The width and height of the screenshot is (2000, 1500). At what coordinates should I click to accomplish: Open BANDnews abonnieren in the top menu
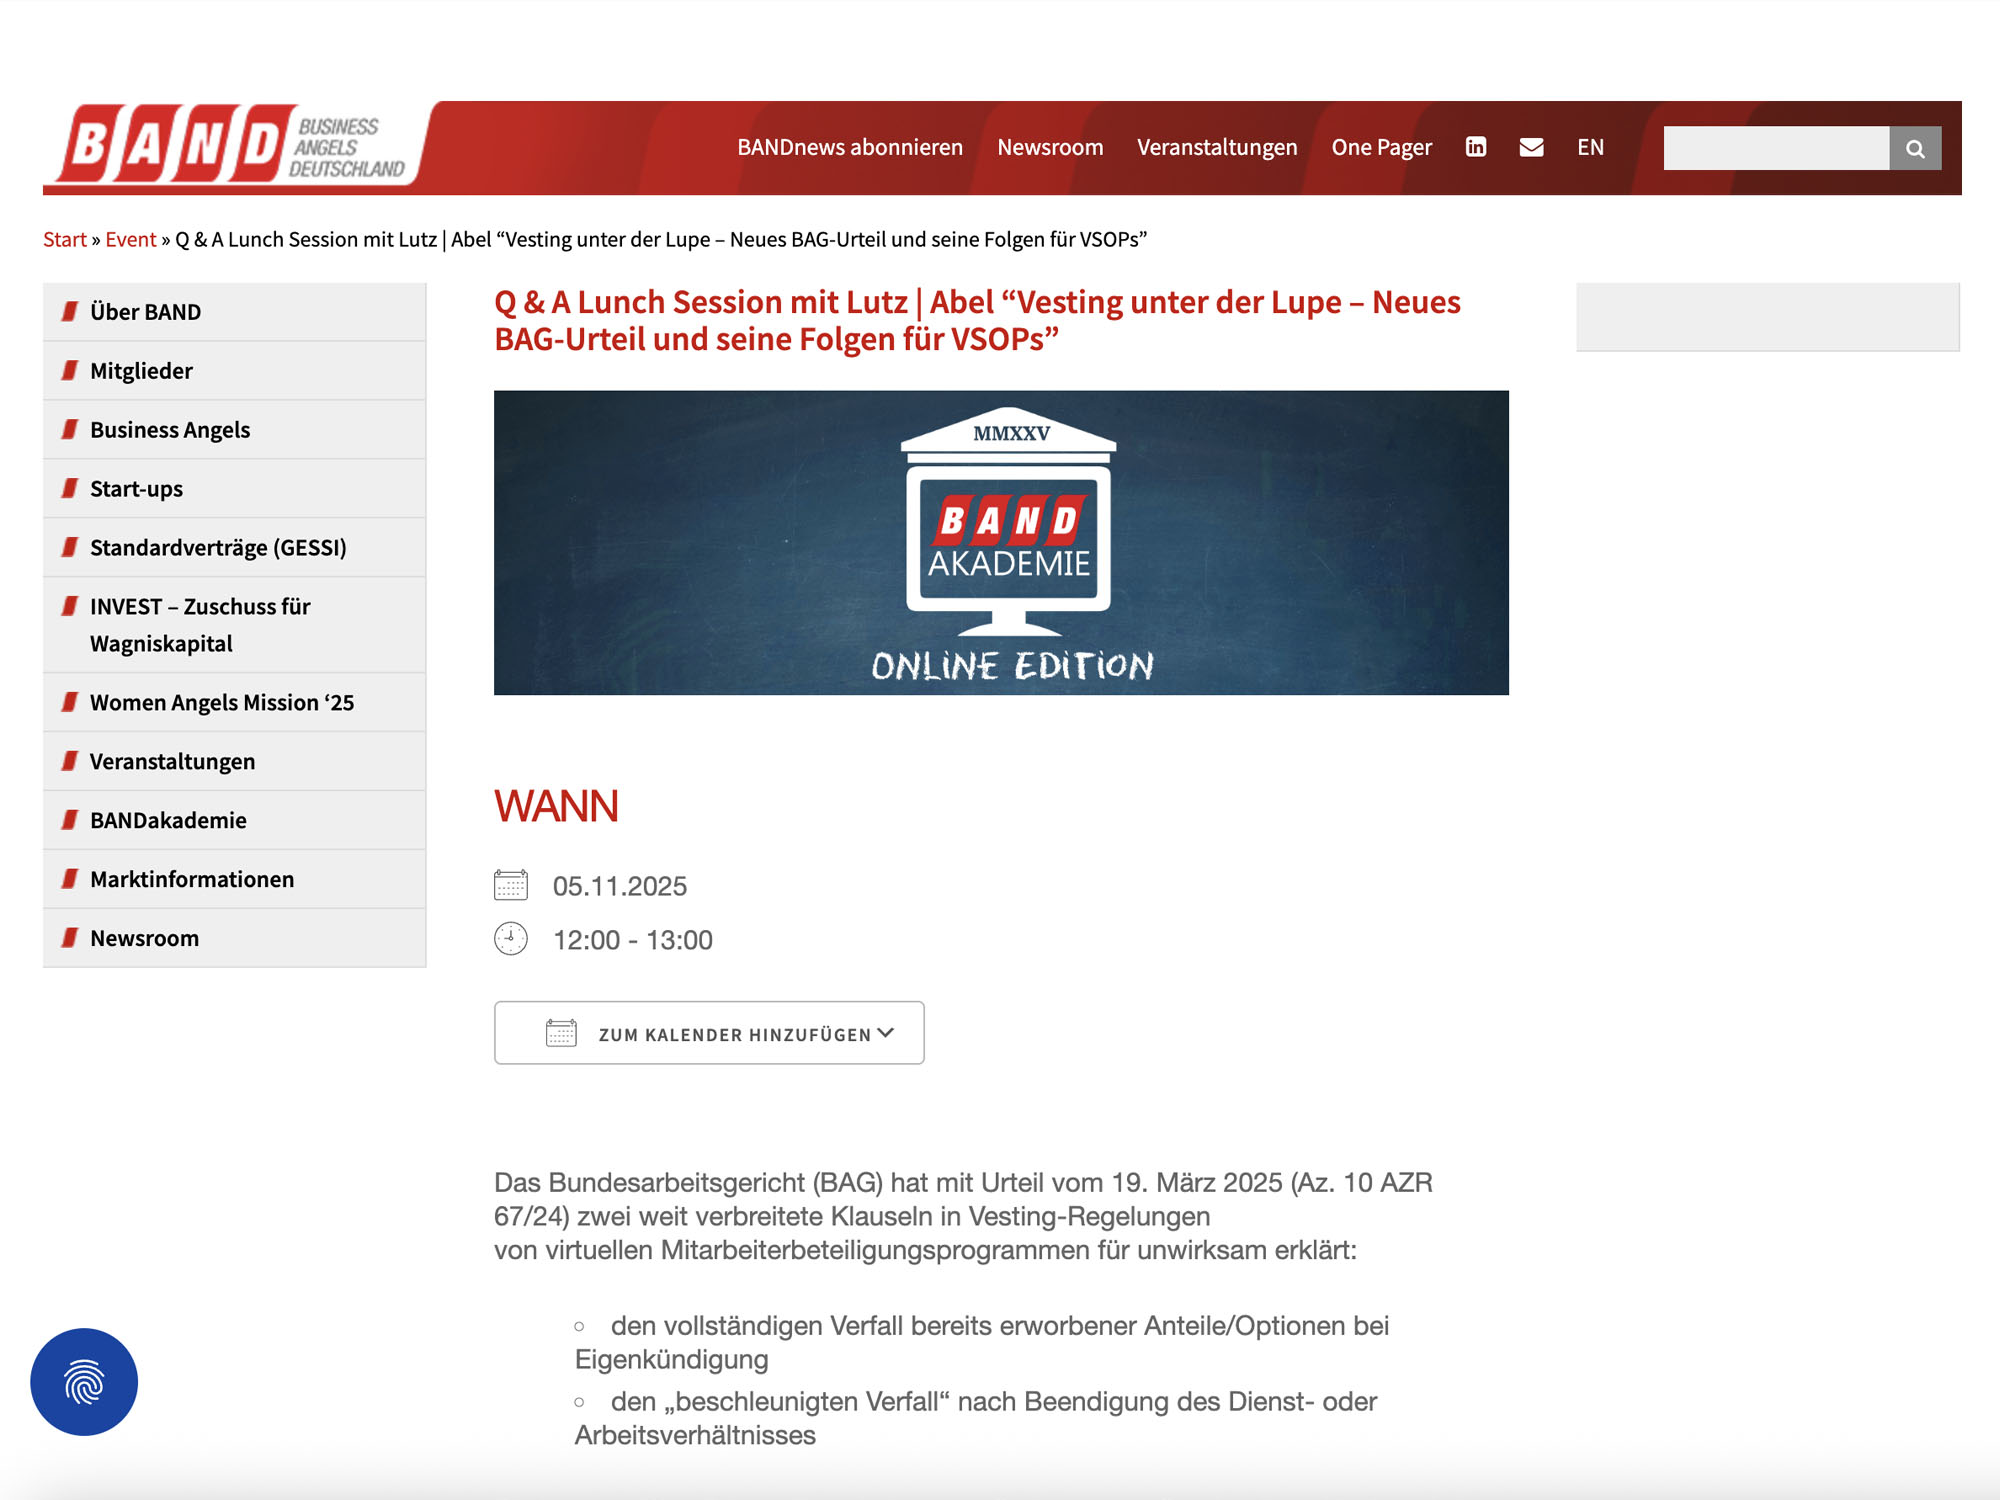(x=850, y=147)
